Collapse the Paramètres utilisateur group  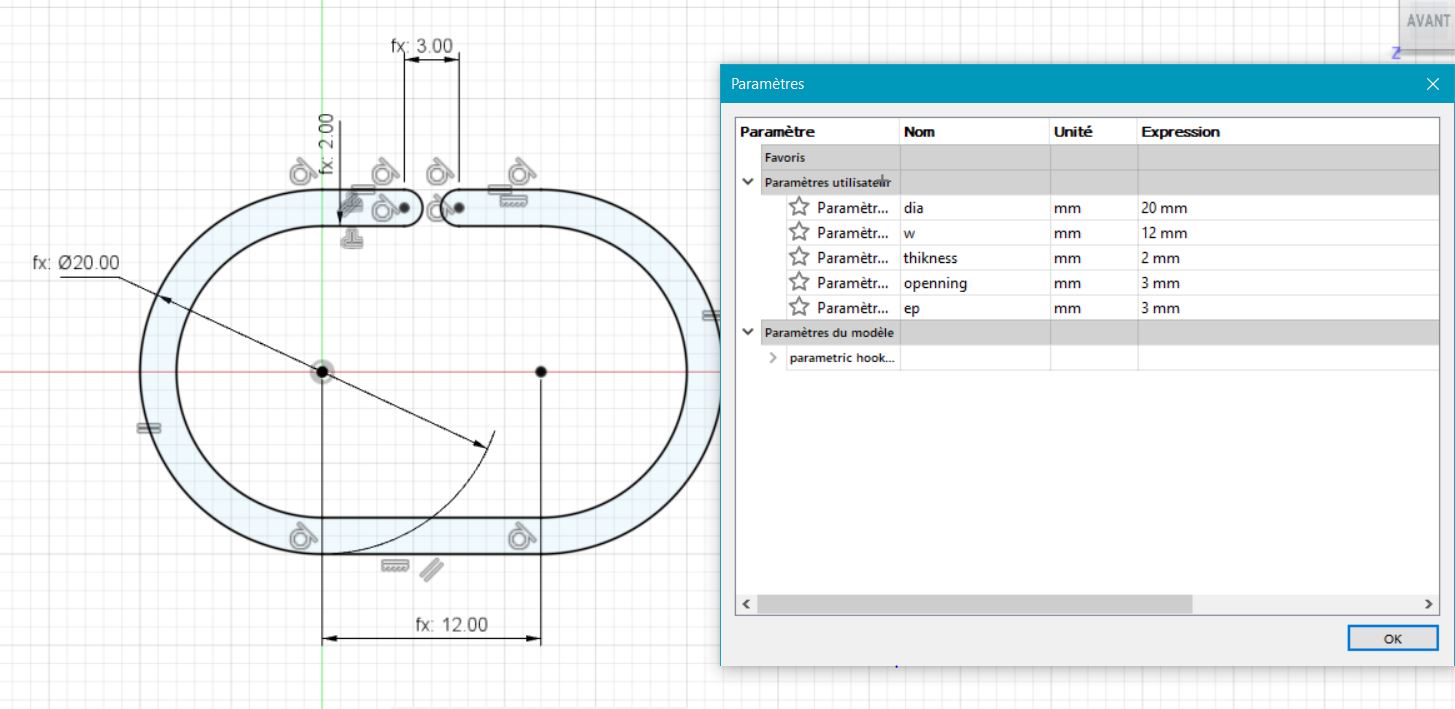(x=748, y=182)
